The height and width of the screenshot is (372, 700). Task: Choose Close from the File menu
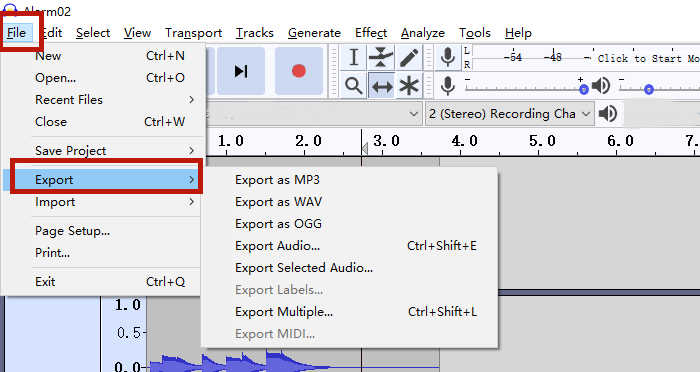(x=102, y=121)
